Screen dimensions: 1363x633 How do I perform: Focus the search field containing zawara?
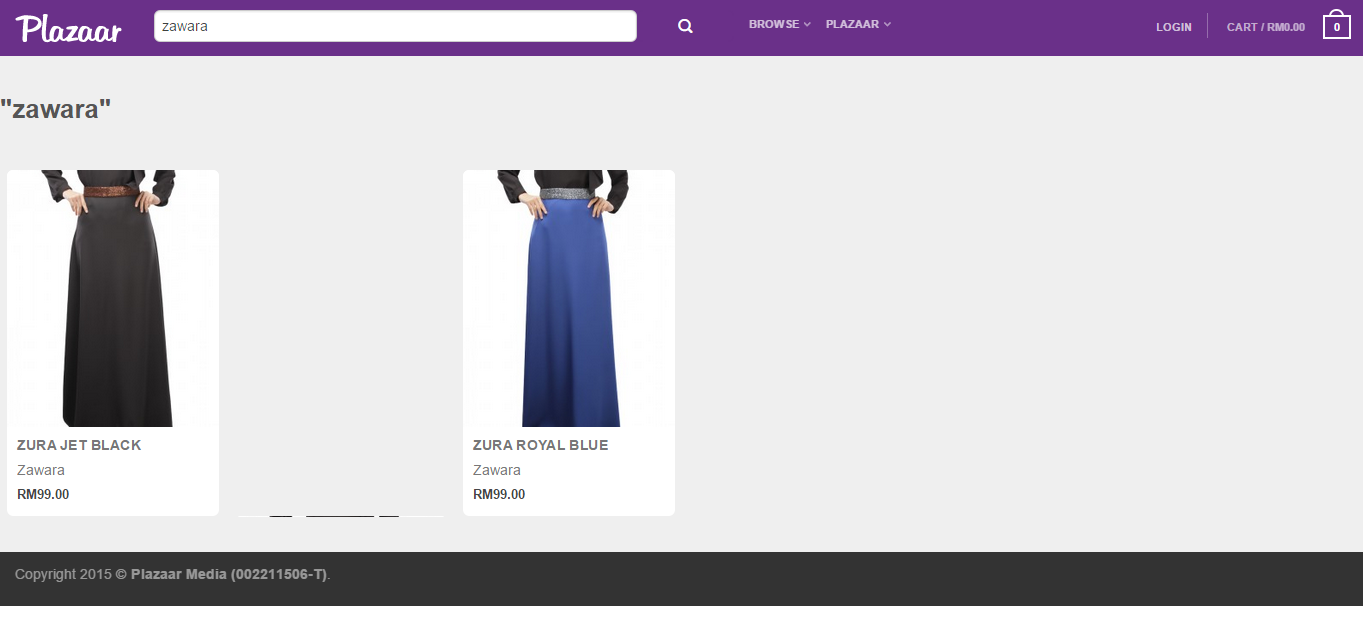(395, 26)
